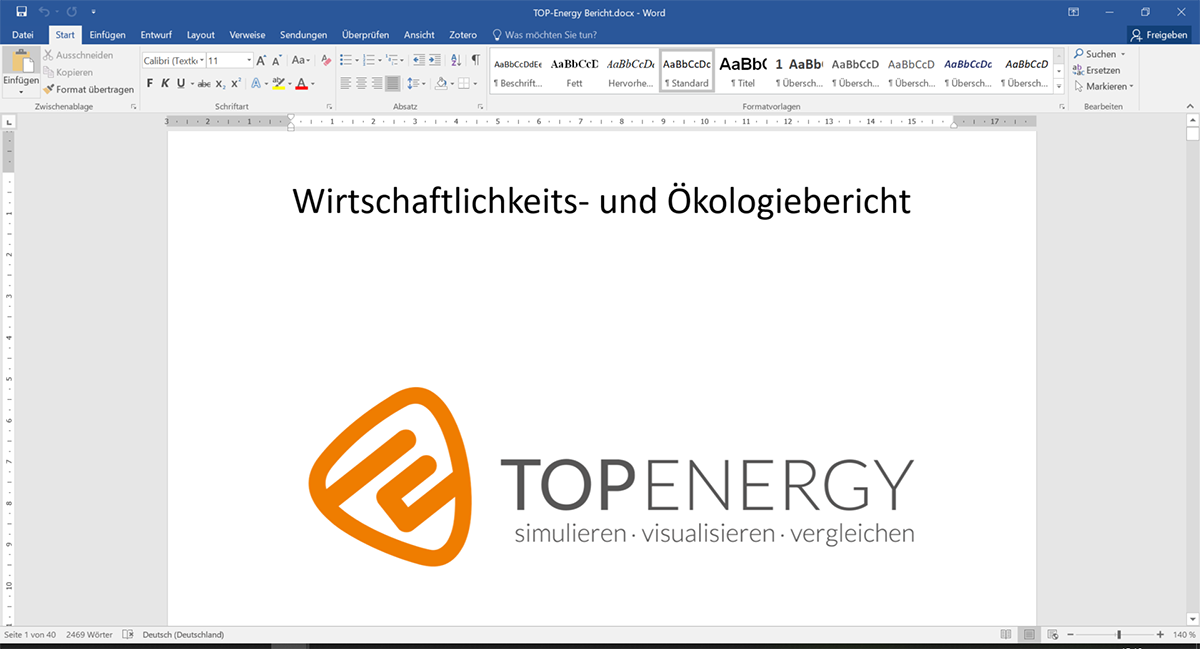The image size is (1200, 649).
Task: Zoom in with the plus button
Action: [x=1160, y=635]
